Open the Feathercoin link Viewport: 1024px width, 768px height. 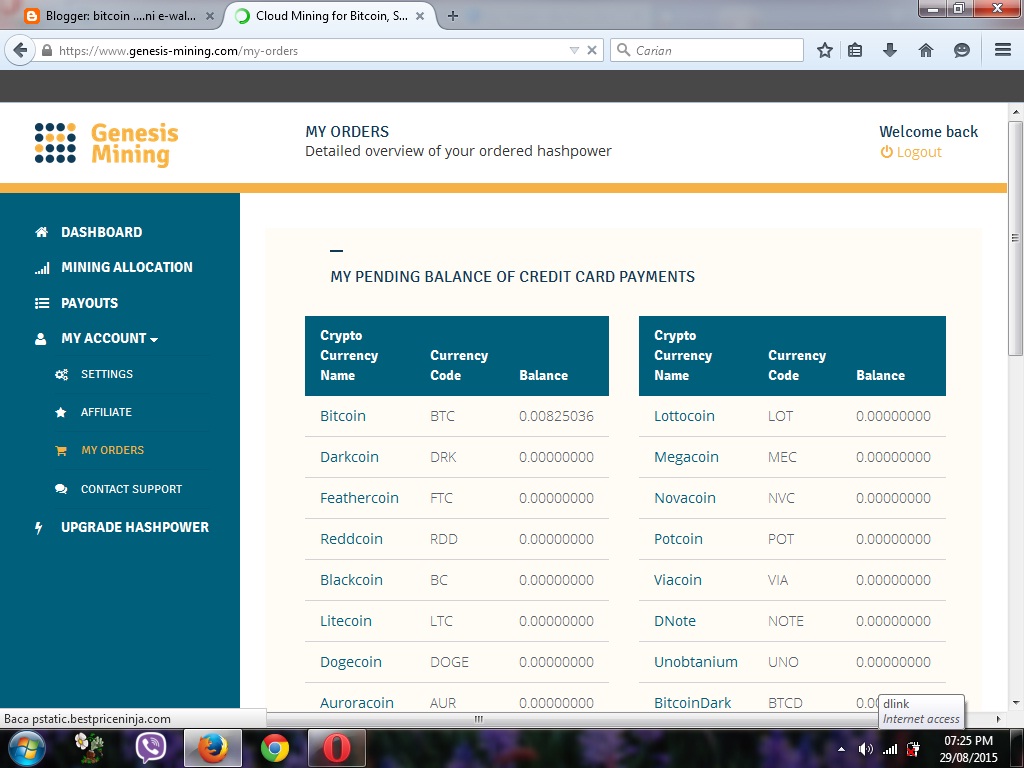359,498
